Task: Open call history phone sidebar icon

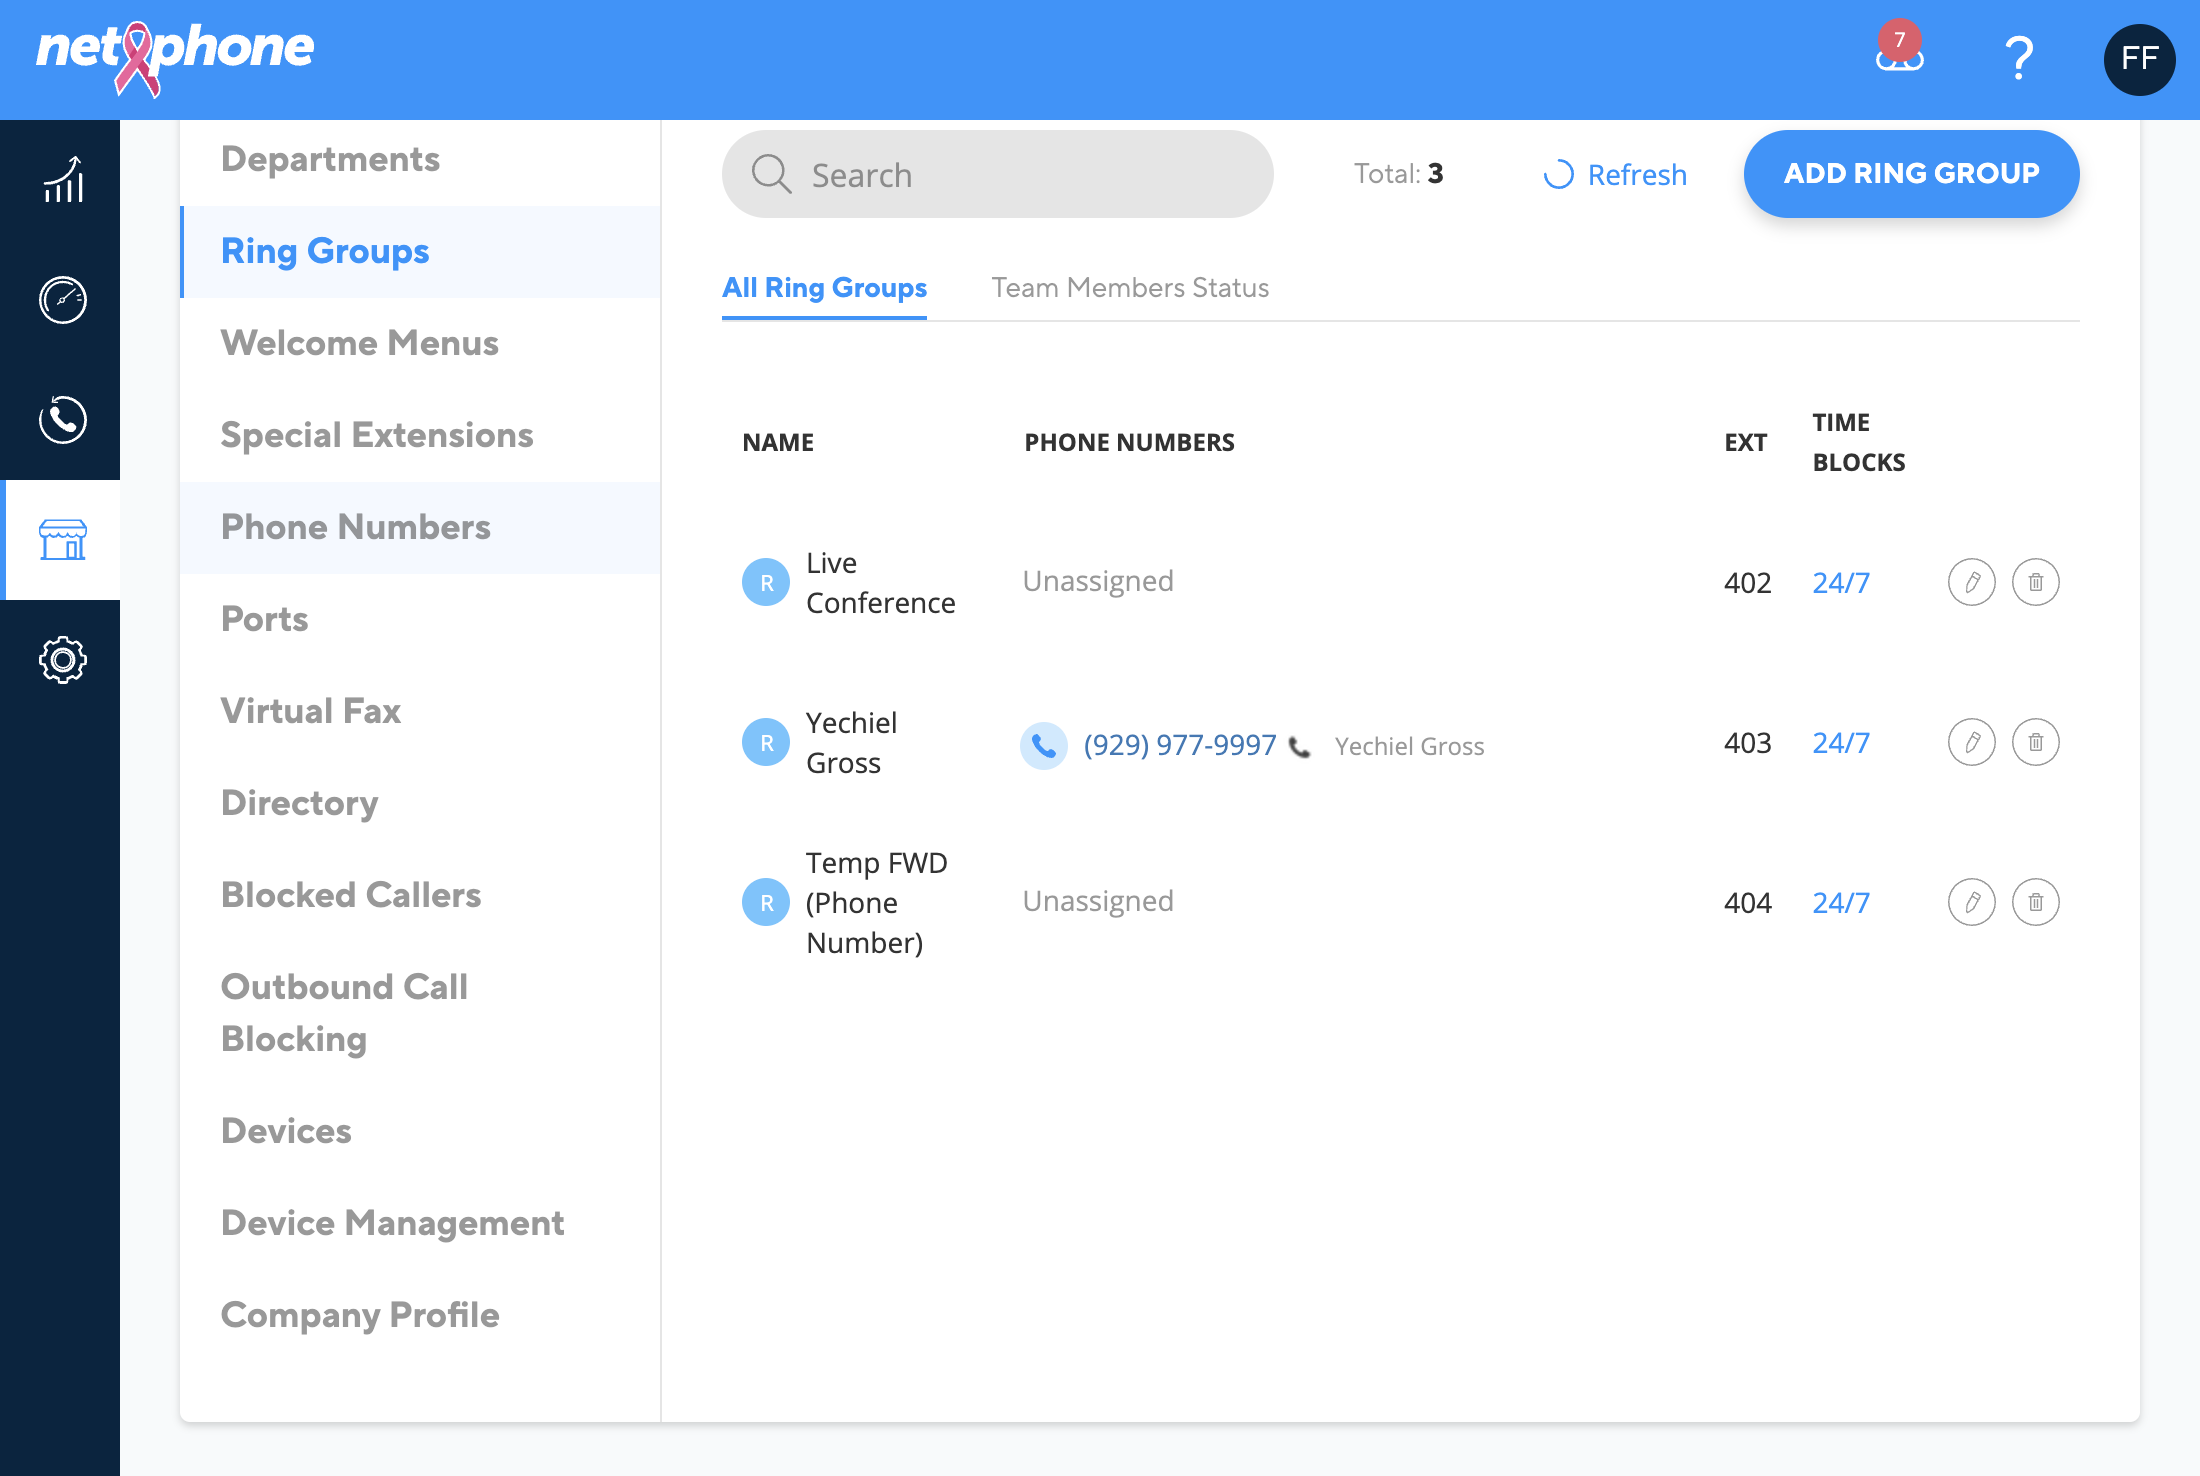Action: pos(63,420)
